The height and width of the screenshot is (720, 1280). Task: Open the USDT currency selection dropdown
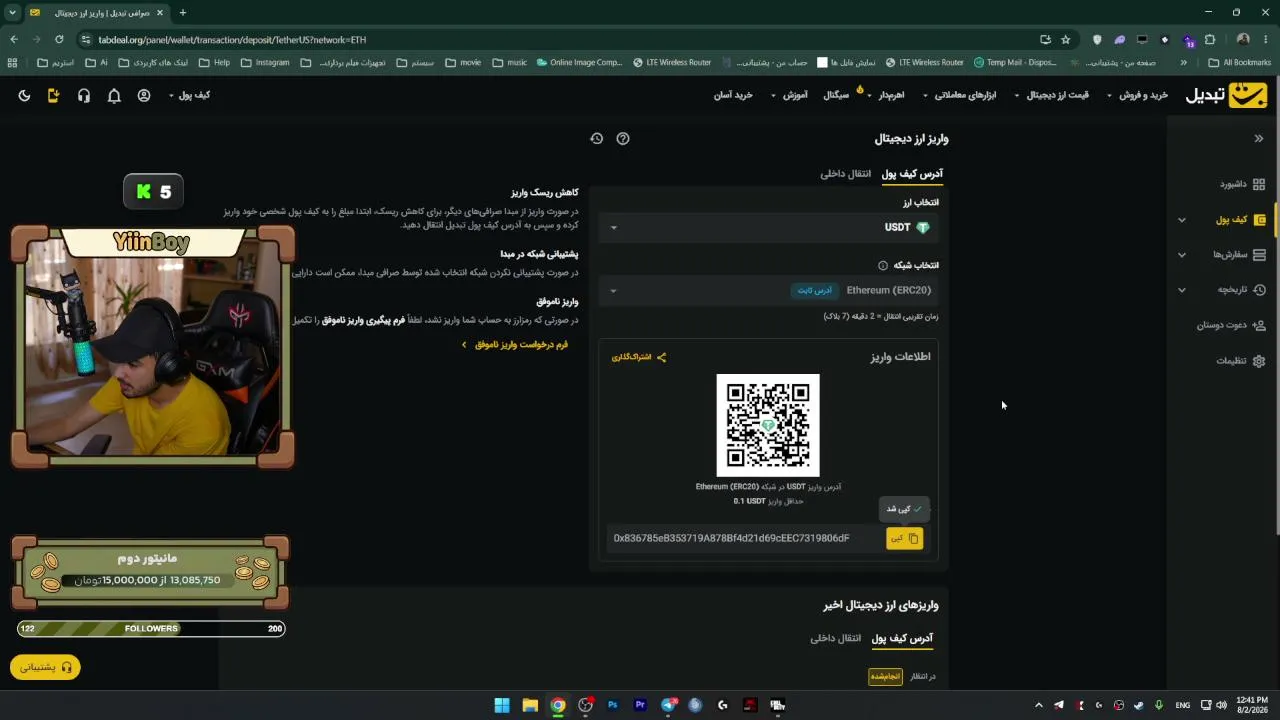(769, 228)
